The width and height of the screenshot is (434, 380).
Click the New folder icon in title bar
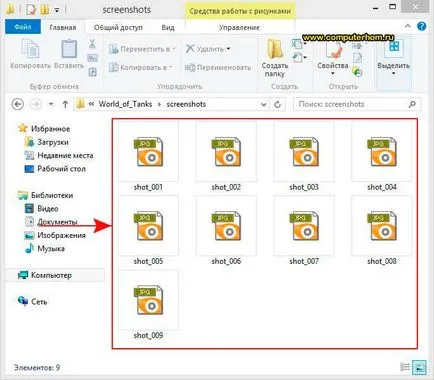pos(45,9)
